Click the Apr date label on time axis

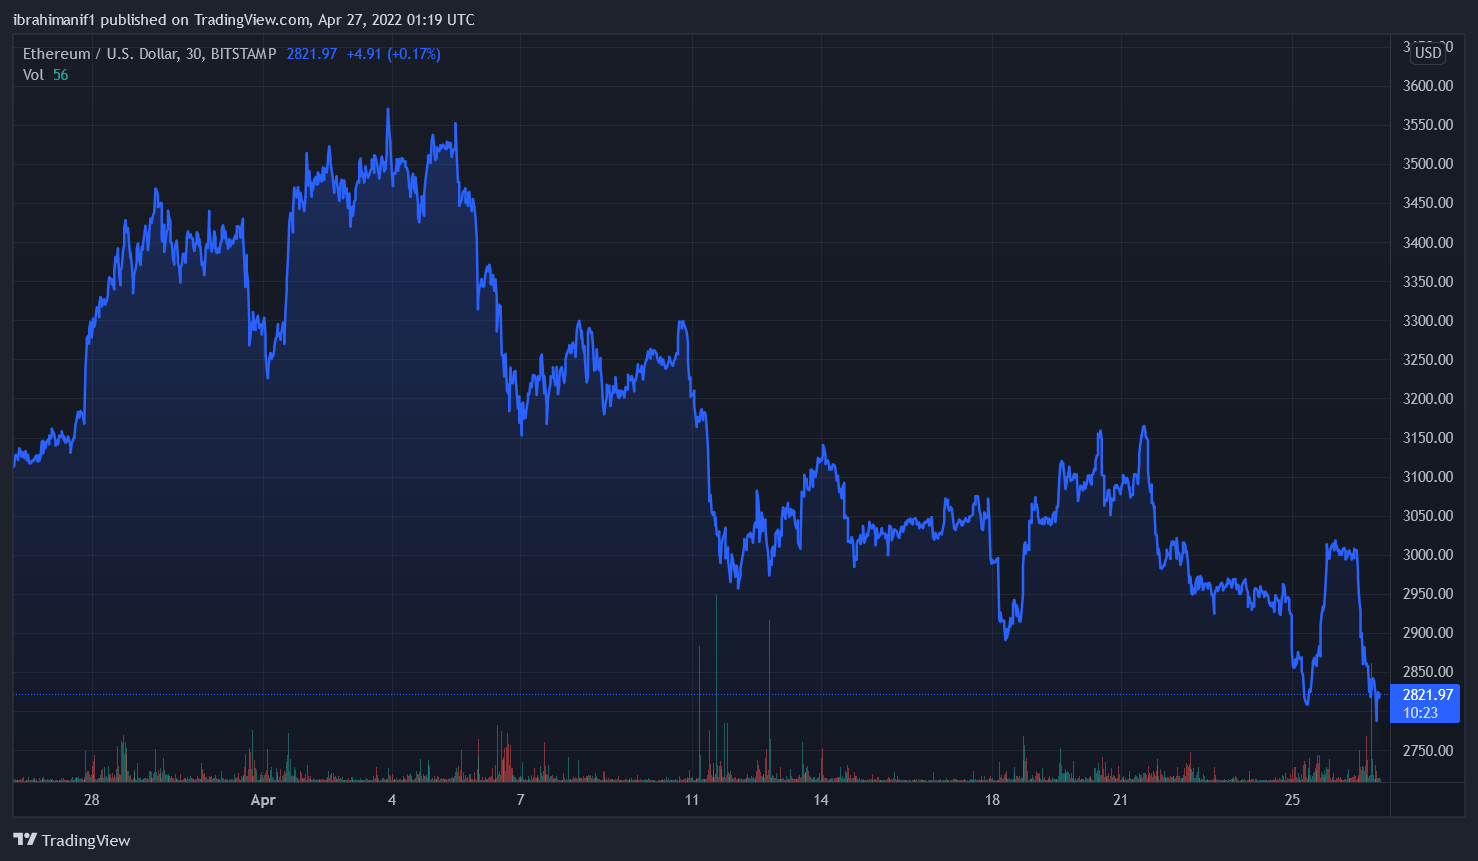(263, 800)
